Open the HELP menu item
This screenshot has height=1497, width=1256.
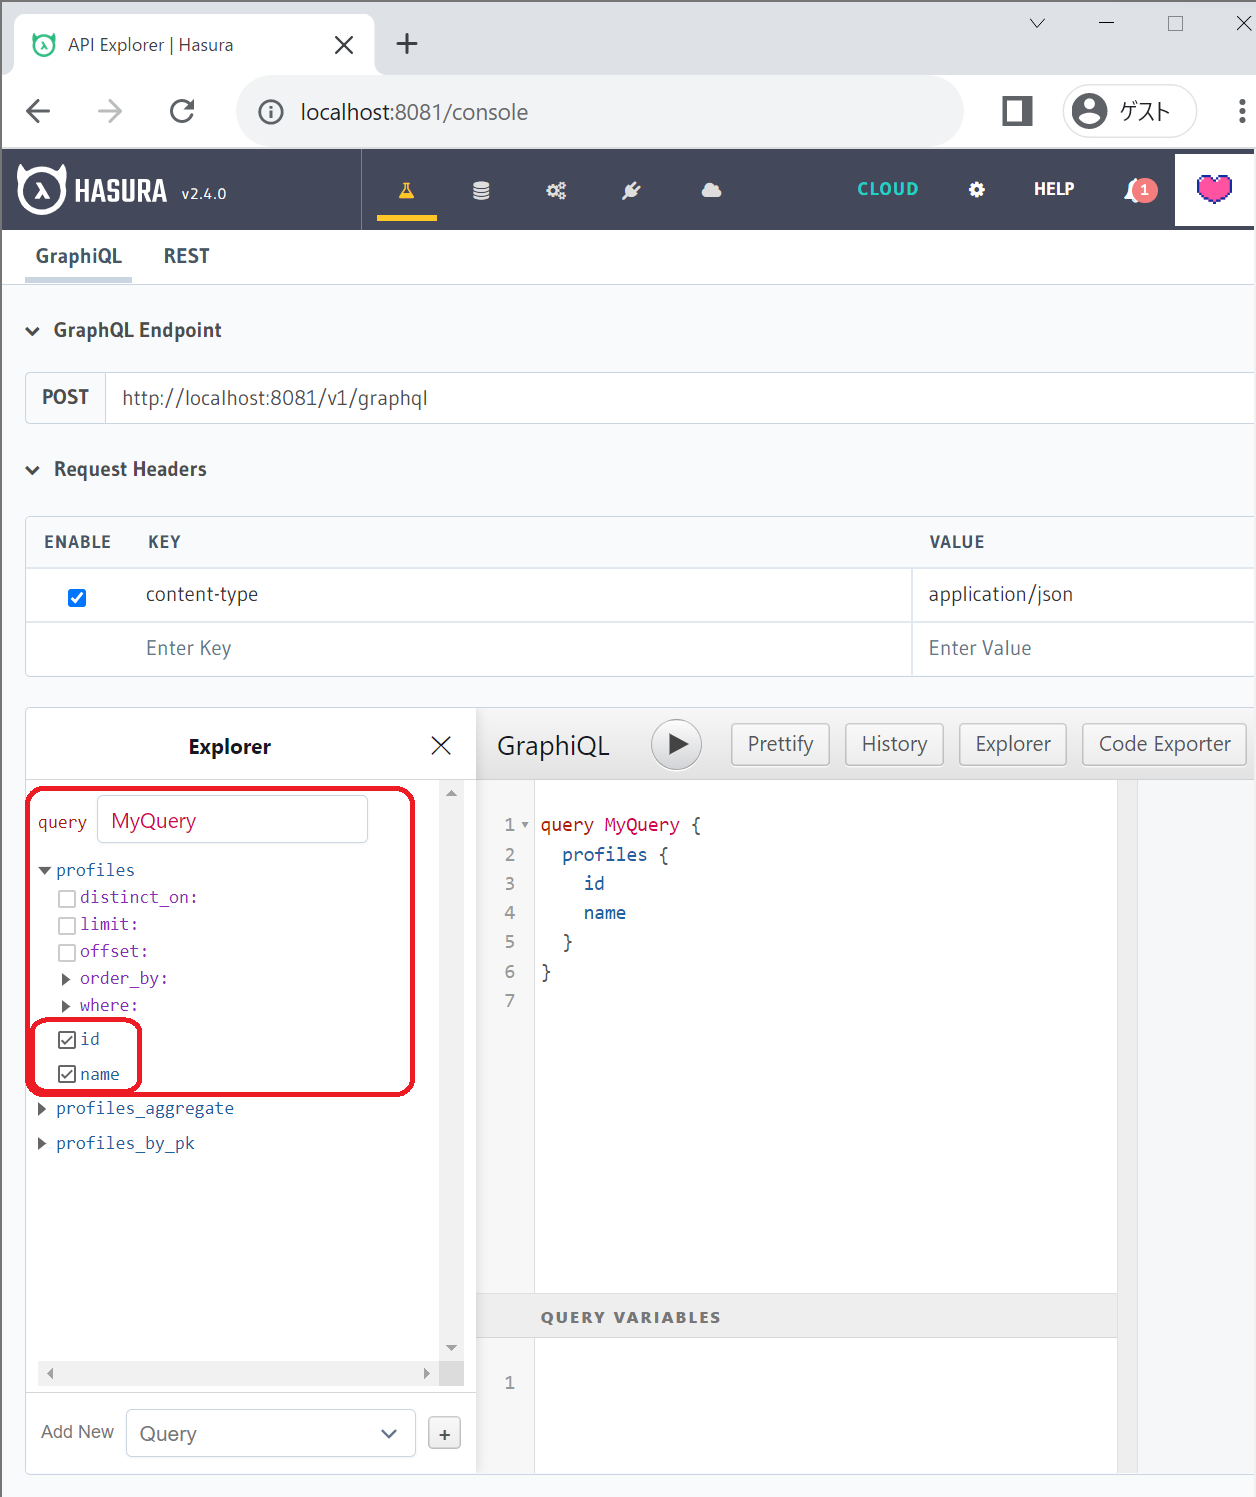click(x=1054, y=189)
